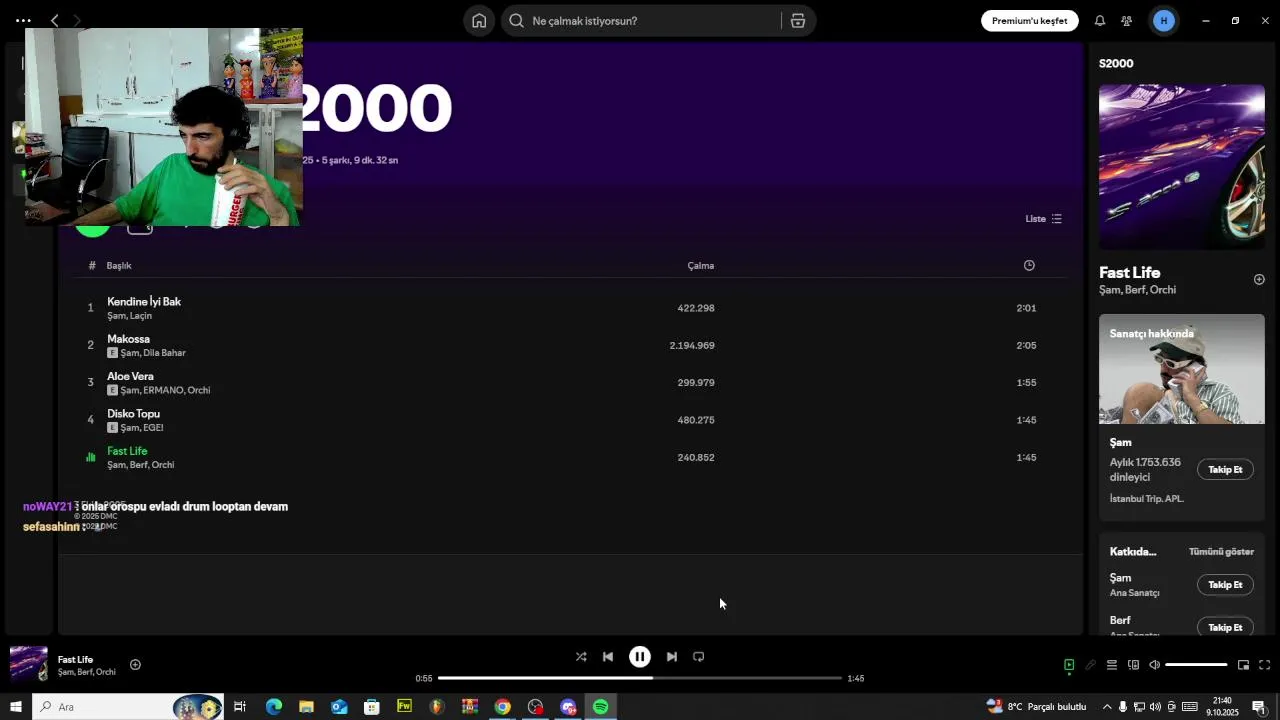The width and height of the screenshot is (1280, 720).
Task: Open artist link 'EGE!' in Disko Topu row
Action: coord(153,428)
